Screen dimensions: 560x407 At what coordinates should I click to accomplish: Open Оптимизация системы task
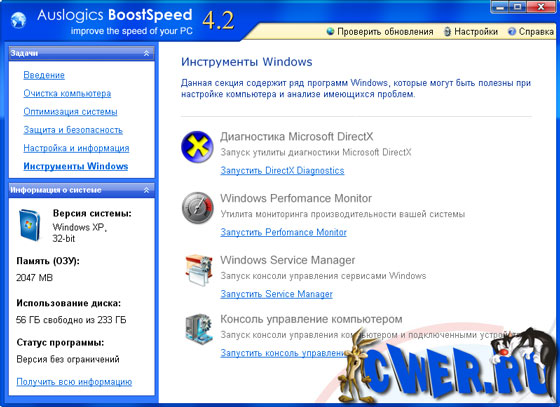[x=70, y=112]
